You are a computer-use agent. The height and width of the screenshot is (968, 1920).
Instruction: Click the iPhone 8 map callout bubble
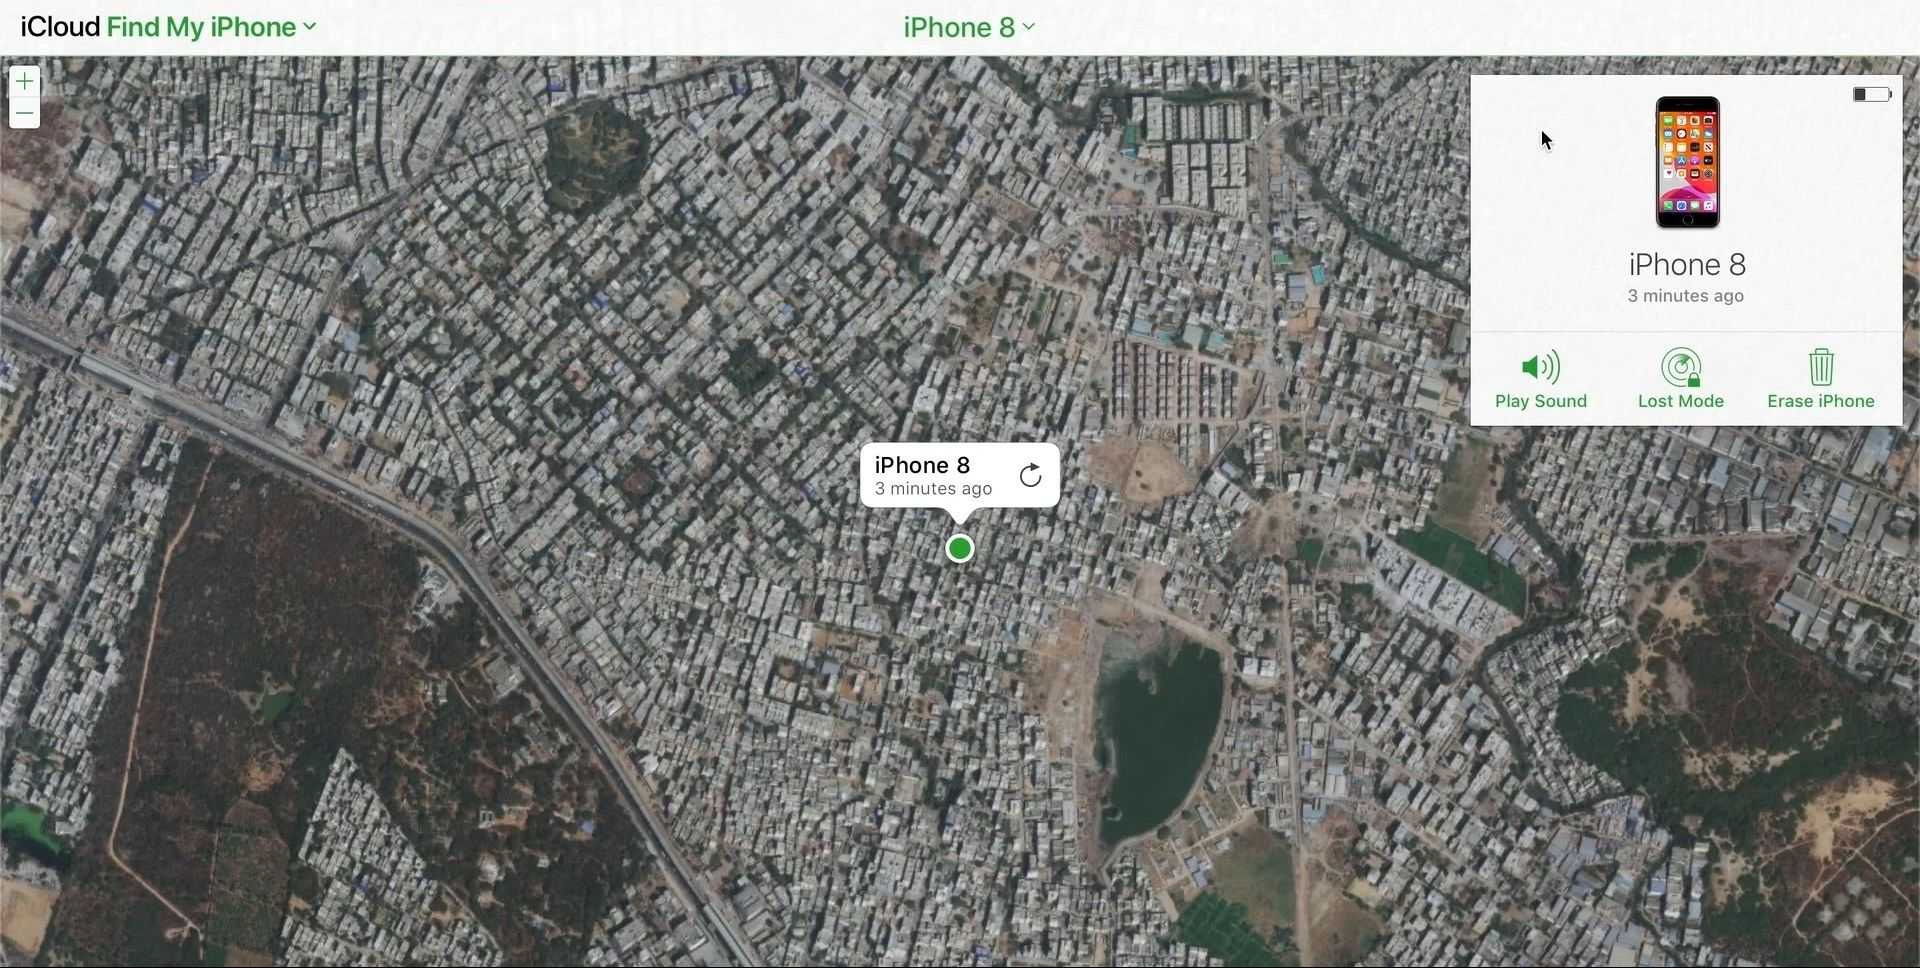tap(959, 476)
